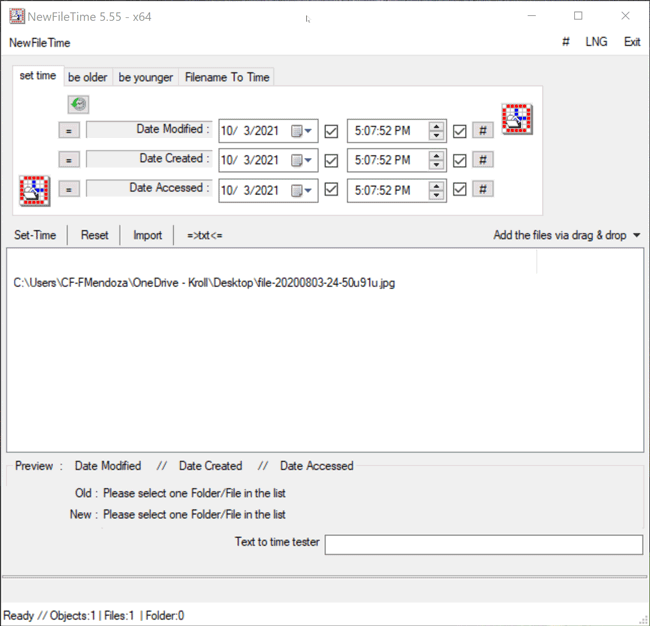
Task: Close the NewFileTime window
Action: (626, 16)
